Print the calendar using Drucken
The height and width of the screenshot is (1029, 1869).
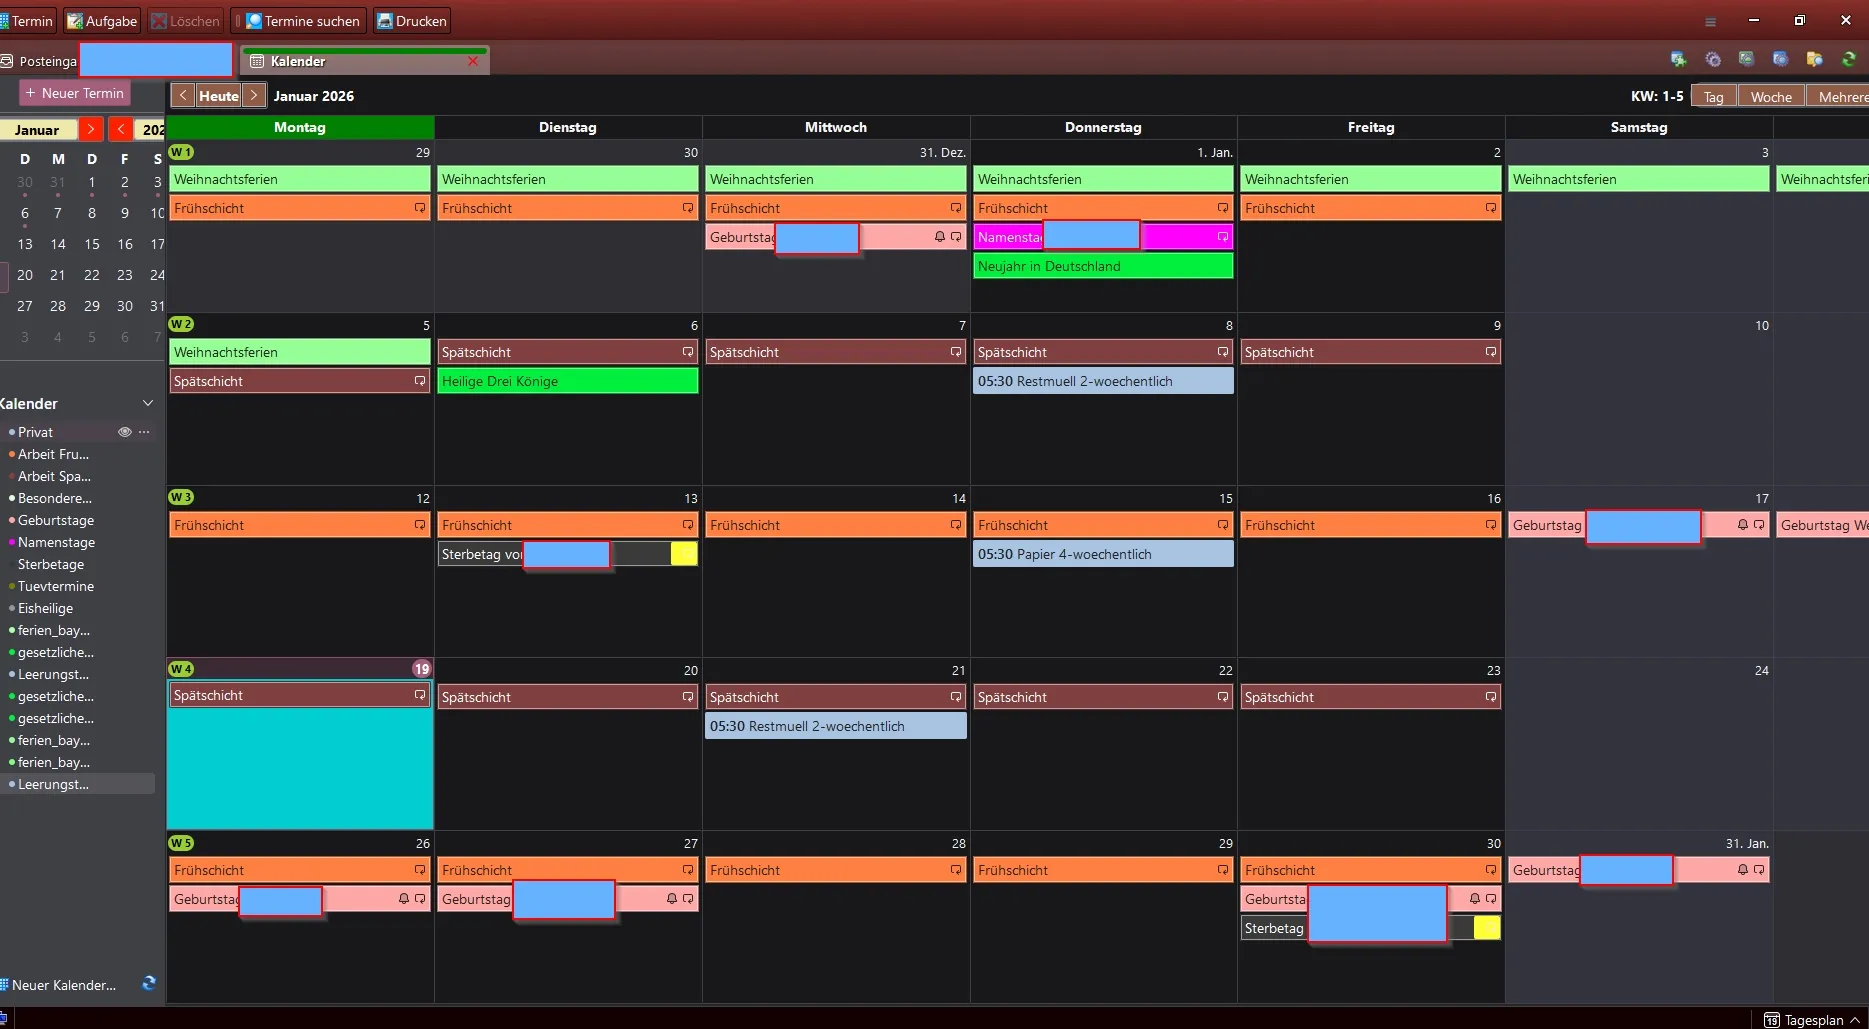(x=411, y=21)
